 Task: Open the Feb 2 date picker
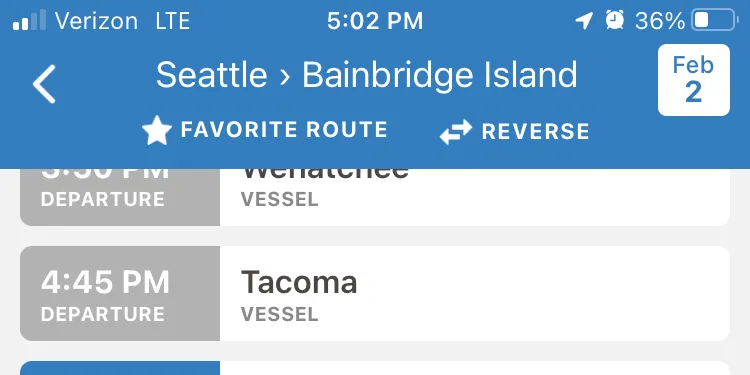coord(694,80)
